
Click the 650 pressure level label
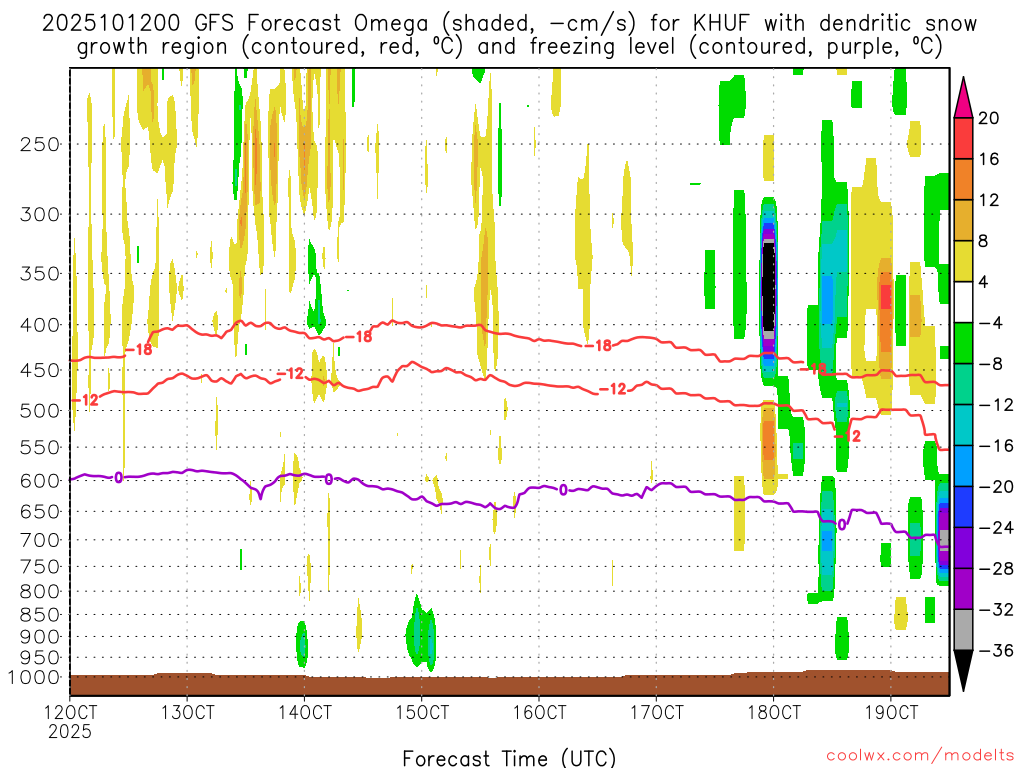[40, 511]
